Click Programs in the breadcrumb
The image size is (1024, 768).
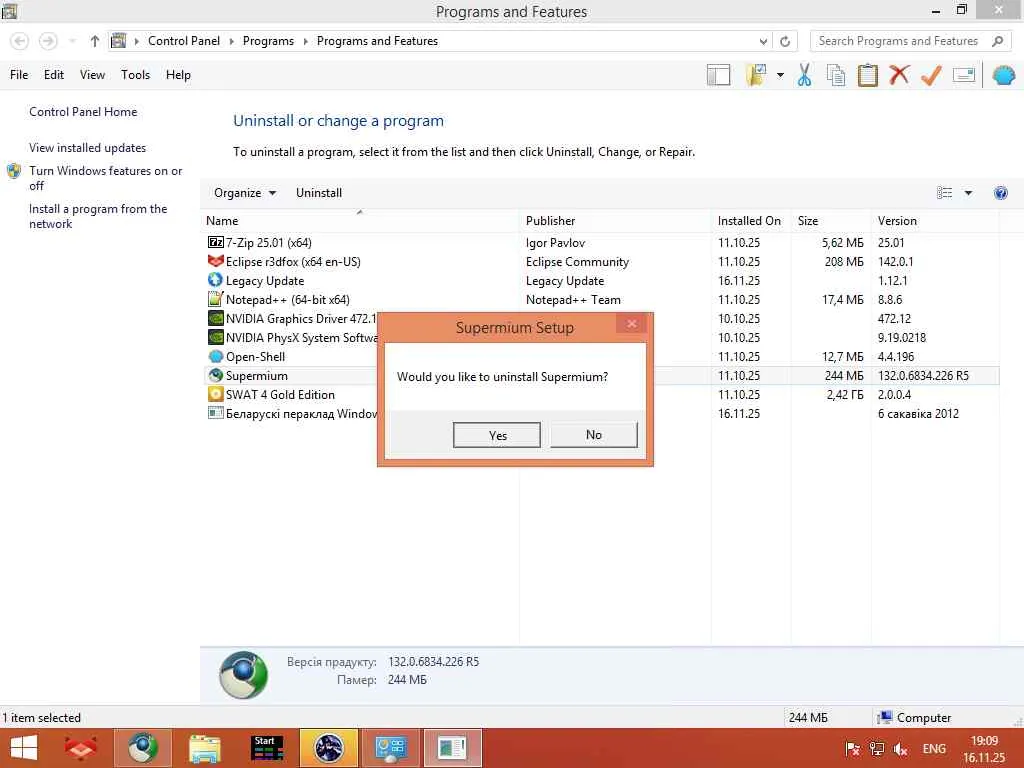268,41
